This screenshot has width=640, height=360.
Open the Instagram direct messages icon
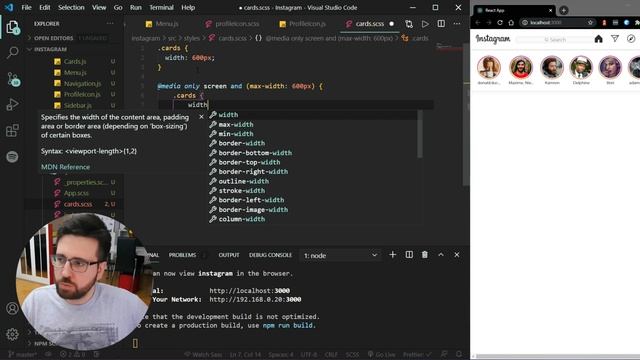[x=615, y=39]
